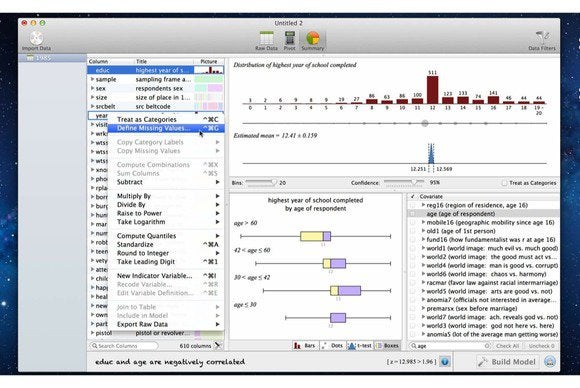This screenshot has width=580, height=388.
Task: Check the premarsx covariate checkbox
Action: (x=412, y=308)
